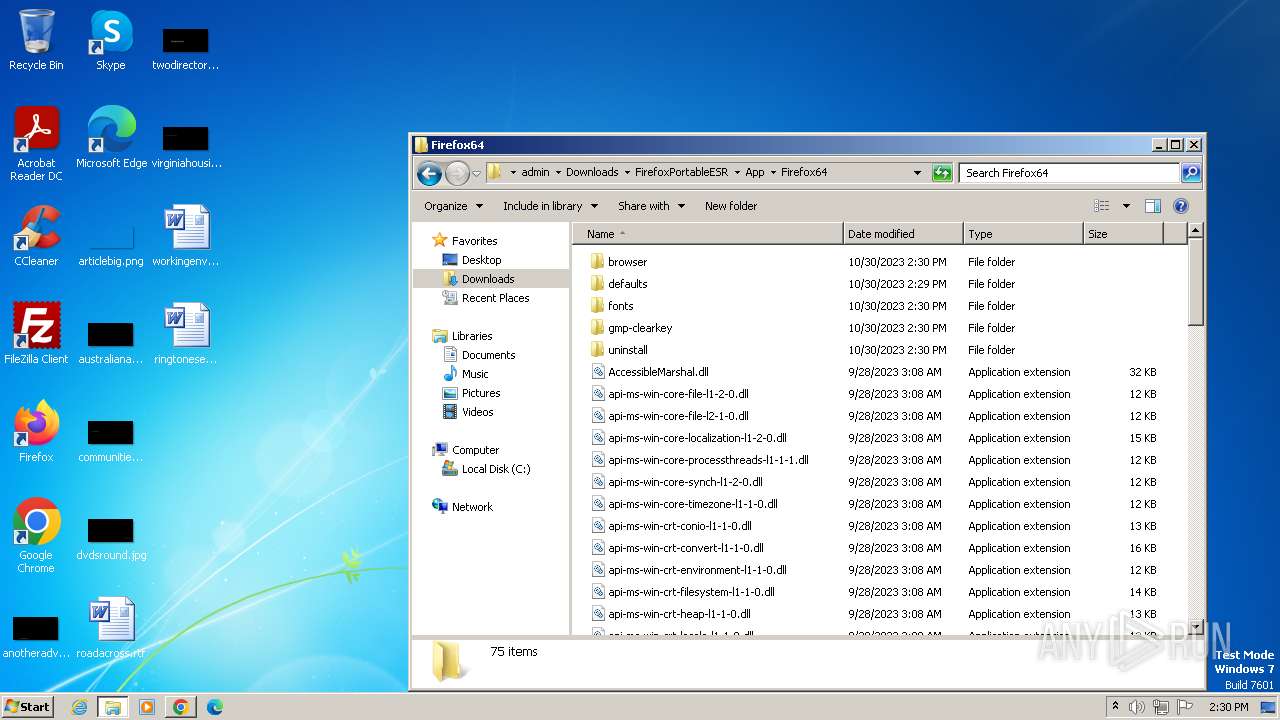Screen dimensions: 1280x720
Task: Open the Organize dropdown menu
Action: point(453,206)
